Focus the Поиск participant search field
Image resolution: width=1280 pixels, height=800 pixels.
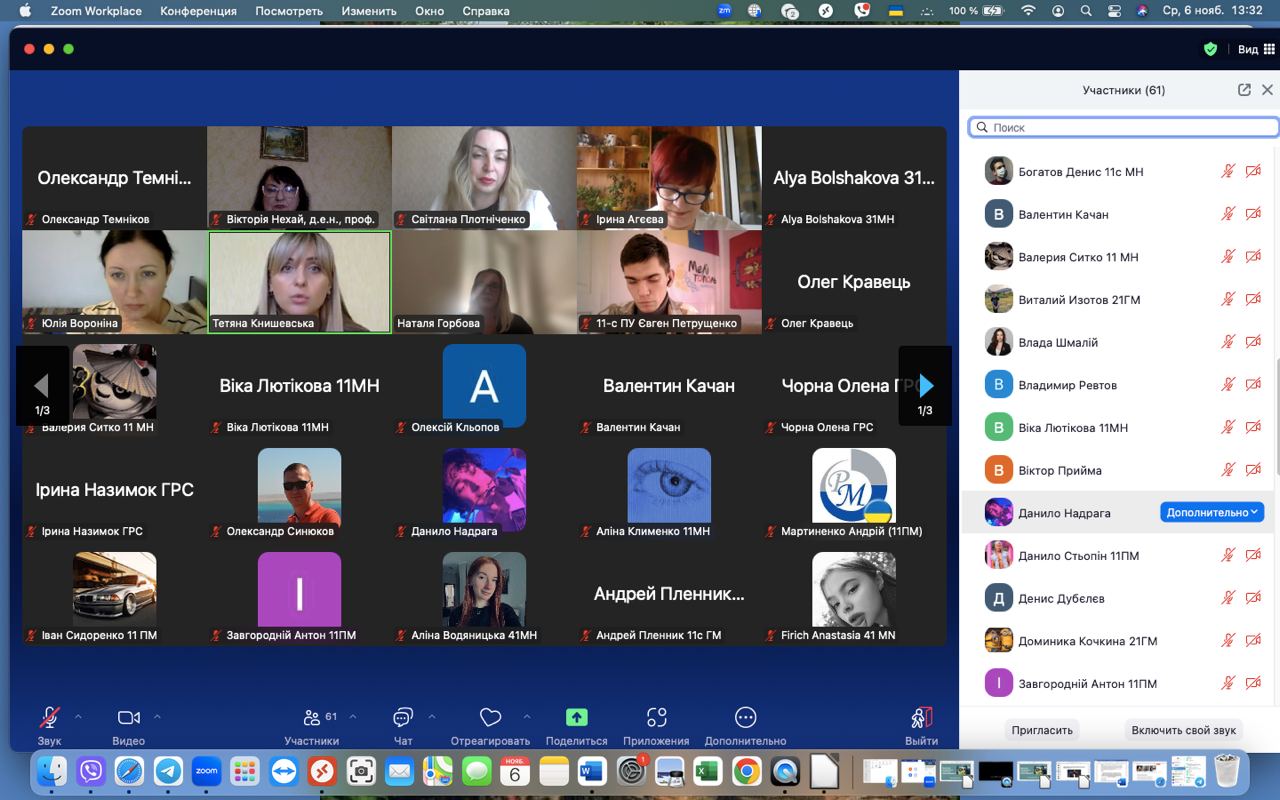(1123, 127)
